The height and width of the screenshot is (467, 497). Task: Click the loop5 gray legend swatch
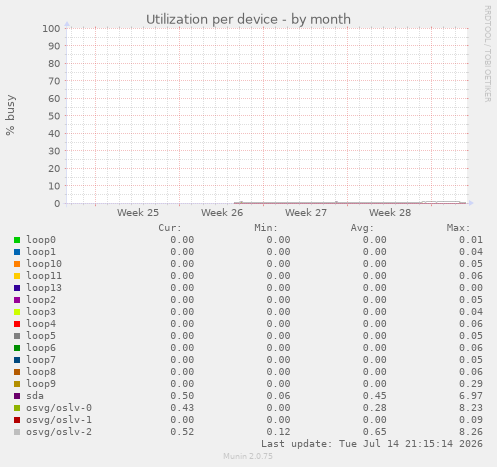pyautogui.click(x=17, y=336)
